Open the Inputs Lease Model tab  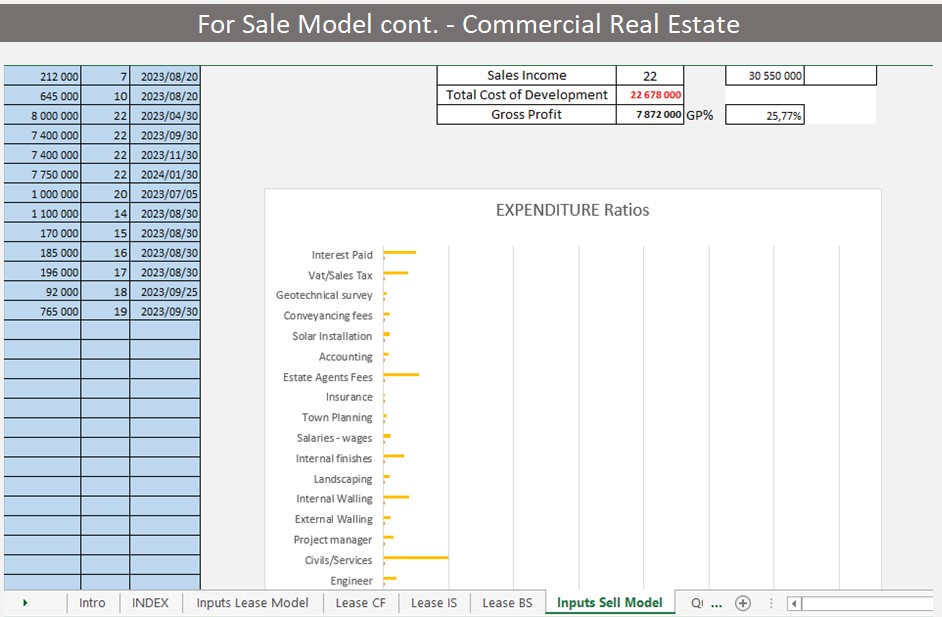click(x=252, y=603)
